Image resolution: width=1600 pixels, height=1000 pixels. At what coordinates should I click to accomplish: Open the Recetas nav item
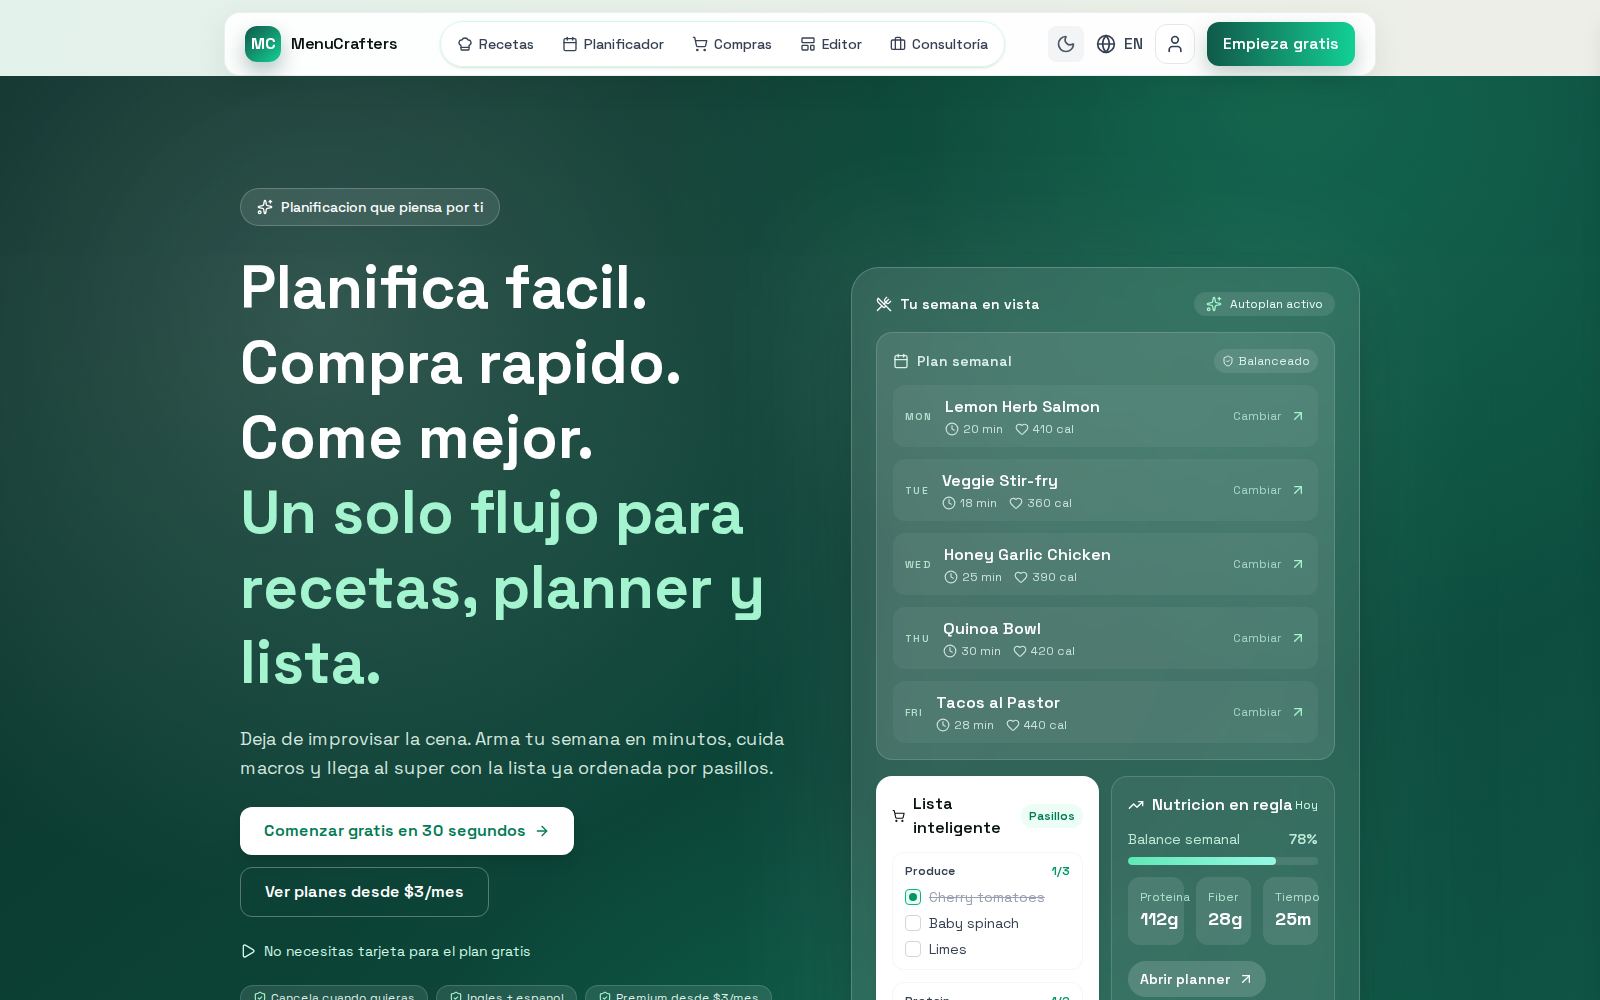click(x=496, y=44)
